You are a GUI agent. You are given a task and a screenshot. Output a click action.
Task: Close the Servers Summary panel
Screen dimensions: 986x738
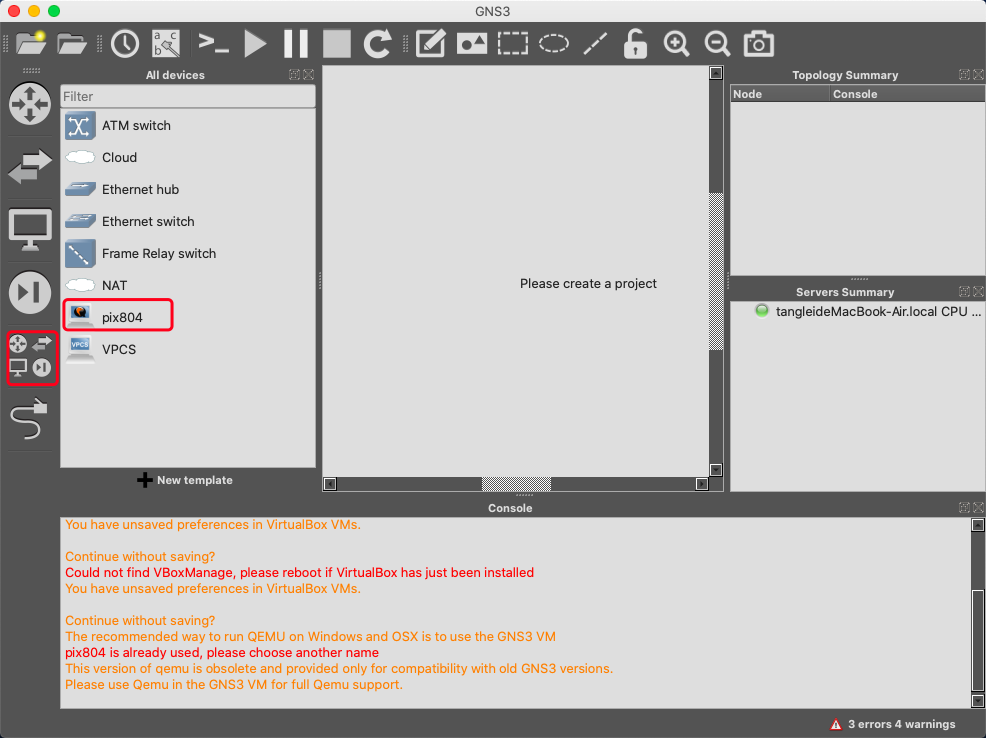click(x=978, y=292)
